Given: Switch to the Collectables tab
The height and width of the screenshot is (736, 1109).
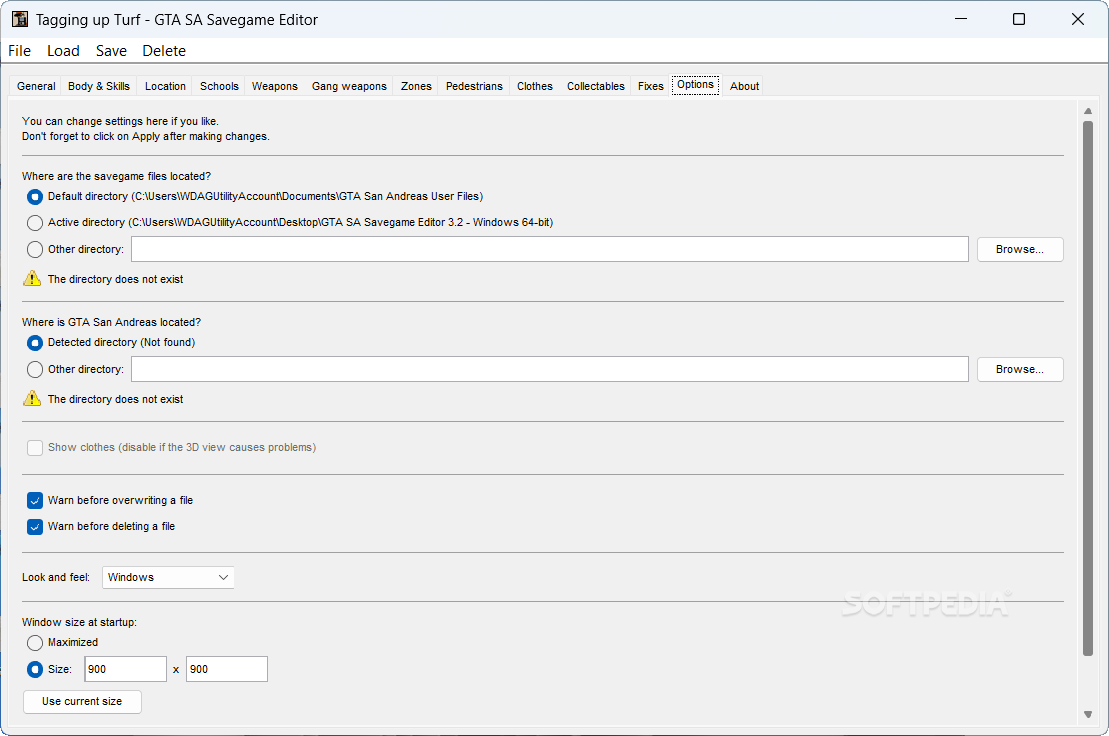Looking at the screenshot, I should [596, 86].
